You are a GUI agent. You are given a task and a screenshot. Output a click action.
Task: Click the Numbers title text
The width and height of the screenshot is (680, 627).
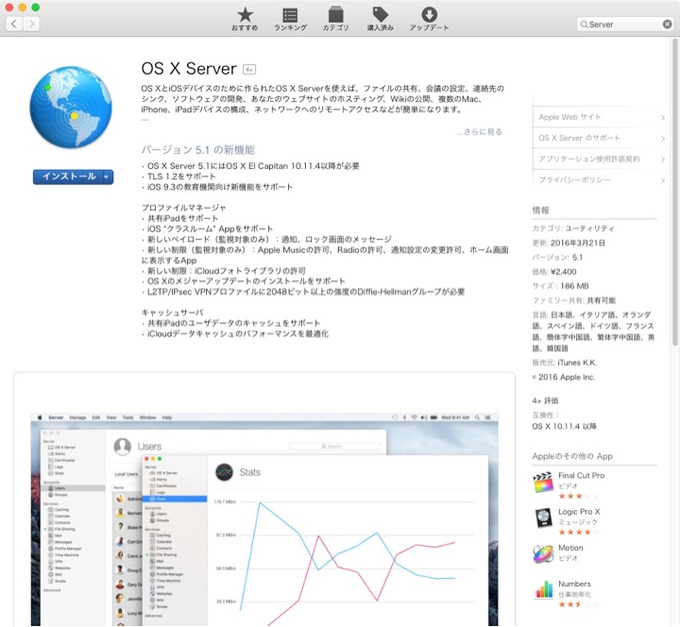tap(574, 584)
